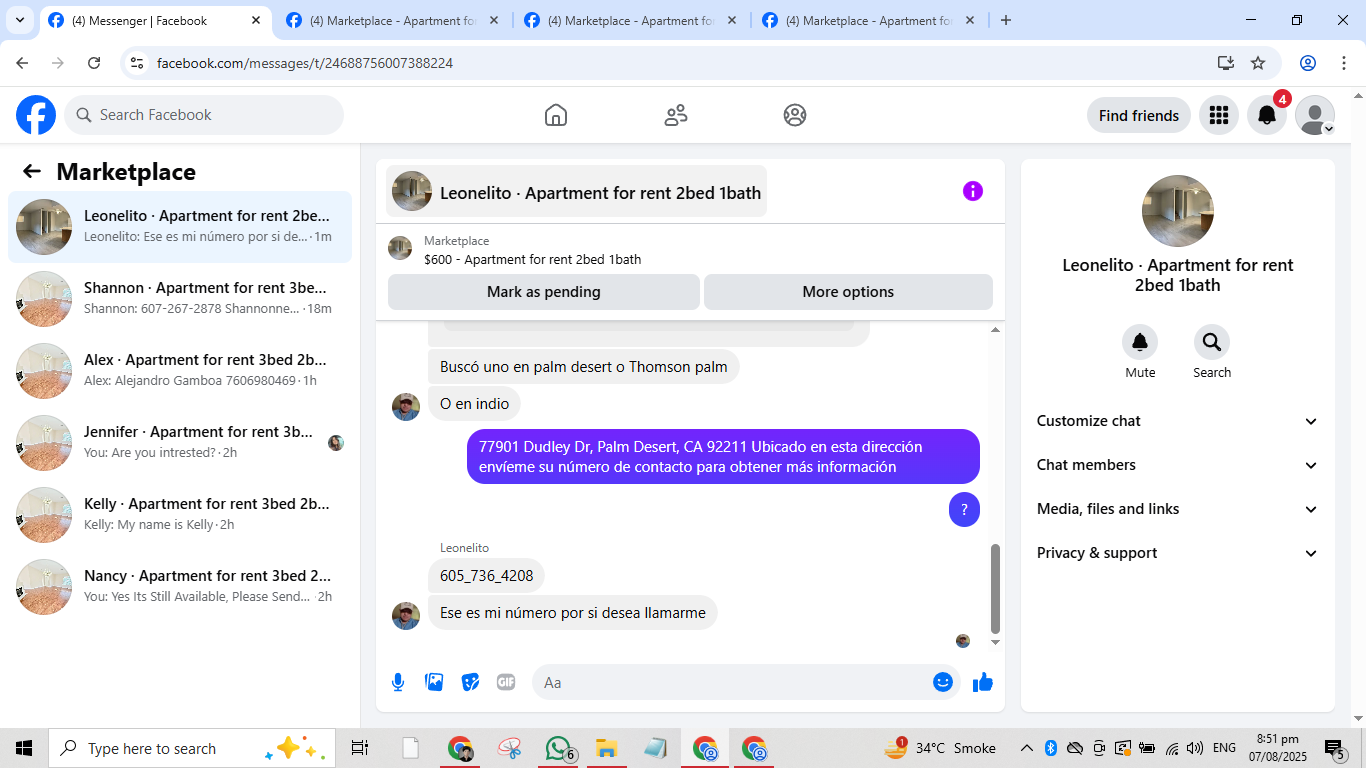Click install app icon in address bar

pyautogui.click(x=1226, y=63)
